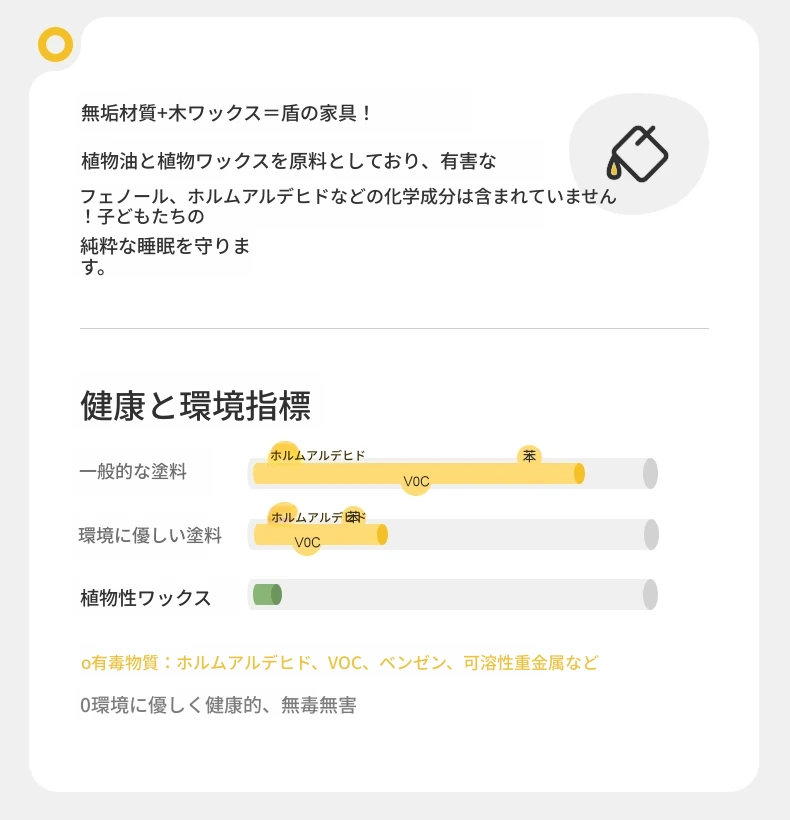Viewport: 790px width, 820px height.
Task: Click the yellow drop on the paint bucket
Action: point(613,169)
